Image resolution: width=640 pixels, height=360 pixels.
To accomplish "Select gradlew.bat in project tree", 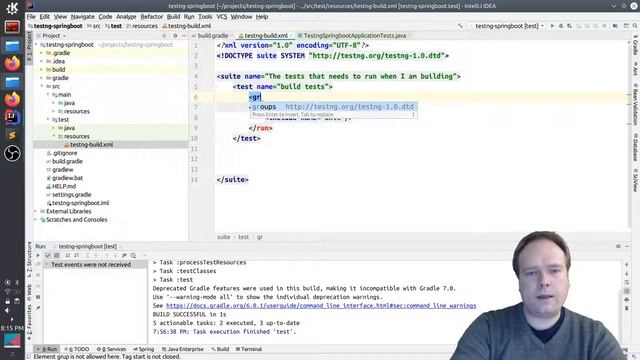I will (67, 178).
